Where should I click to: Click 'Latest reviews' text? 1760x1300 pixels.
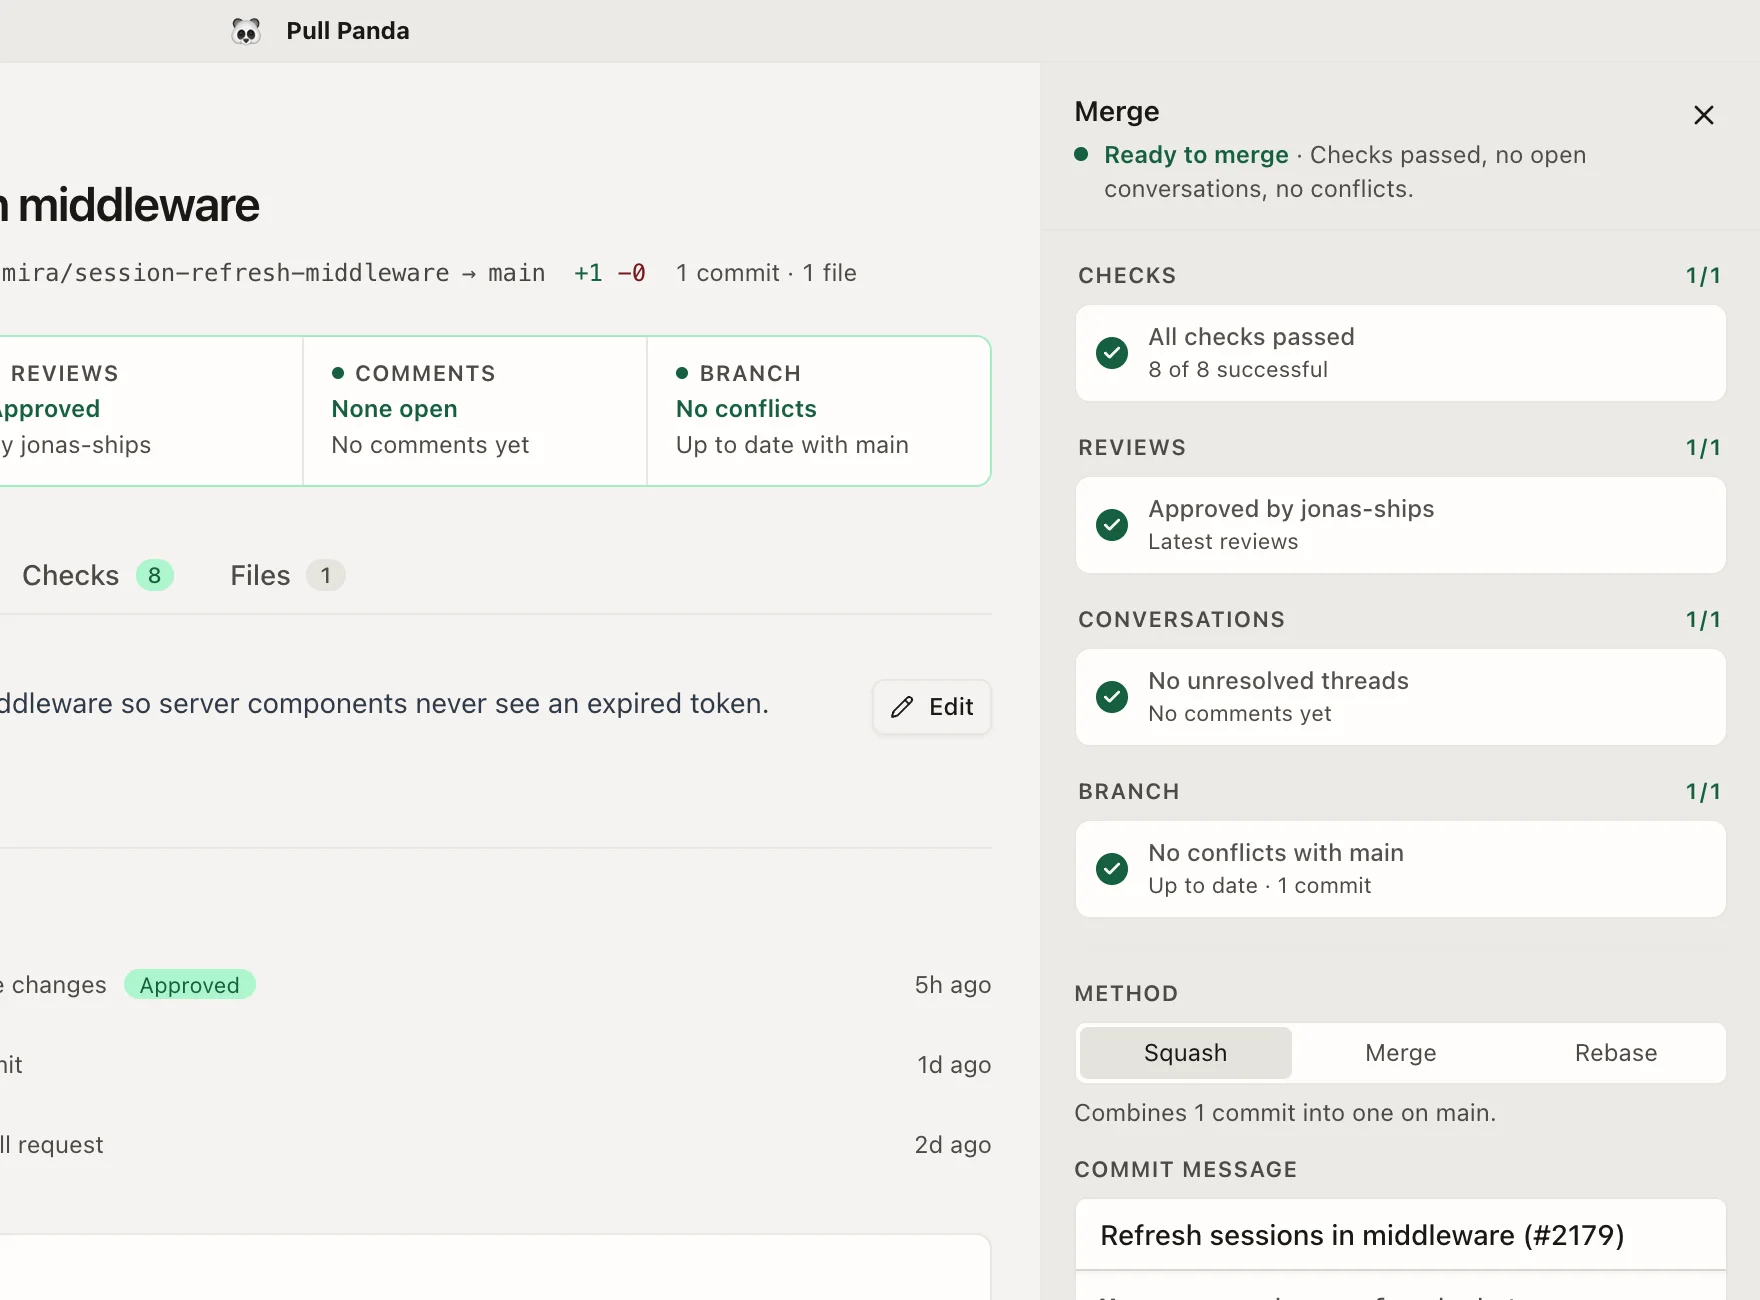pyautogui.click(x=1223, y=542)
